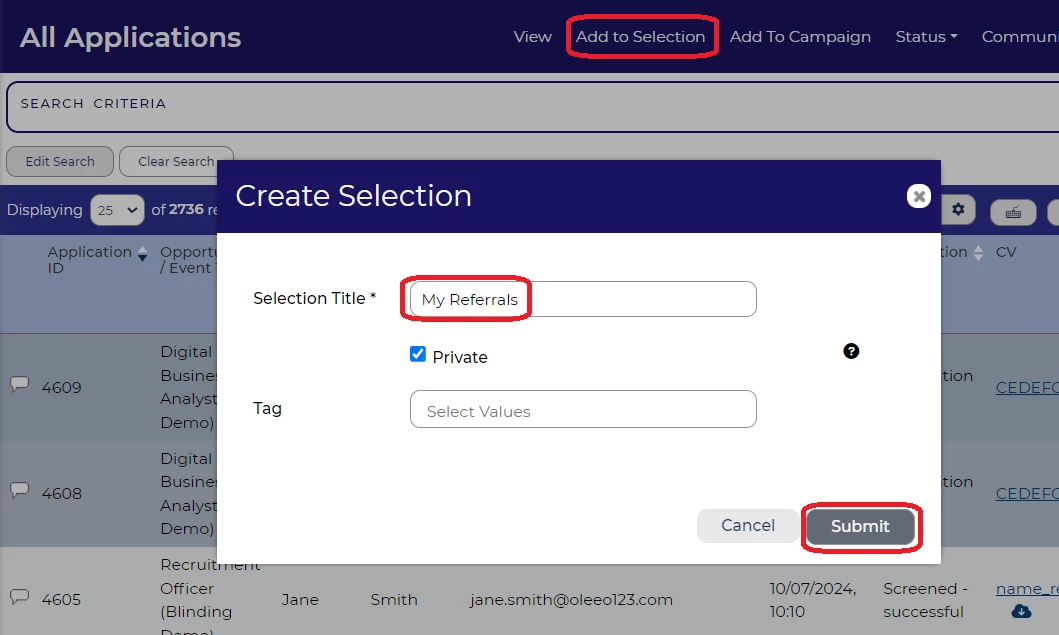Open comment icon for application 4605

pos(19,597)
